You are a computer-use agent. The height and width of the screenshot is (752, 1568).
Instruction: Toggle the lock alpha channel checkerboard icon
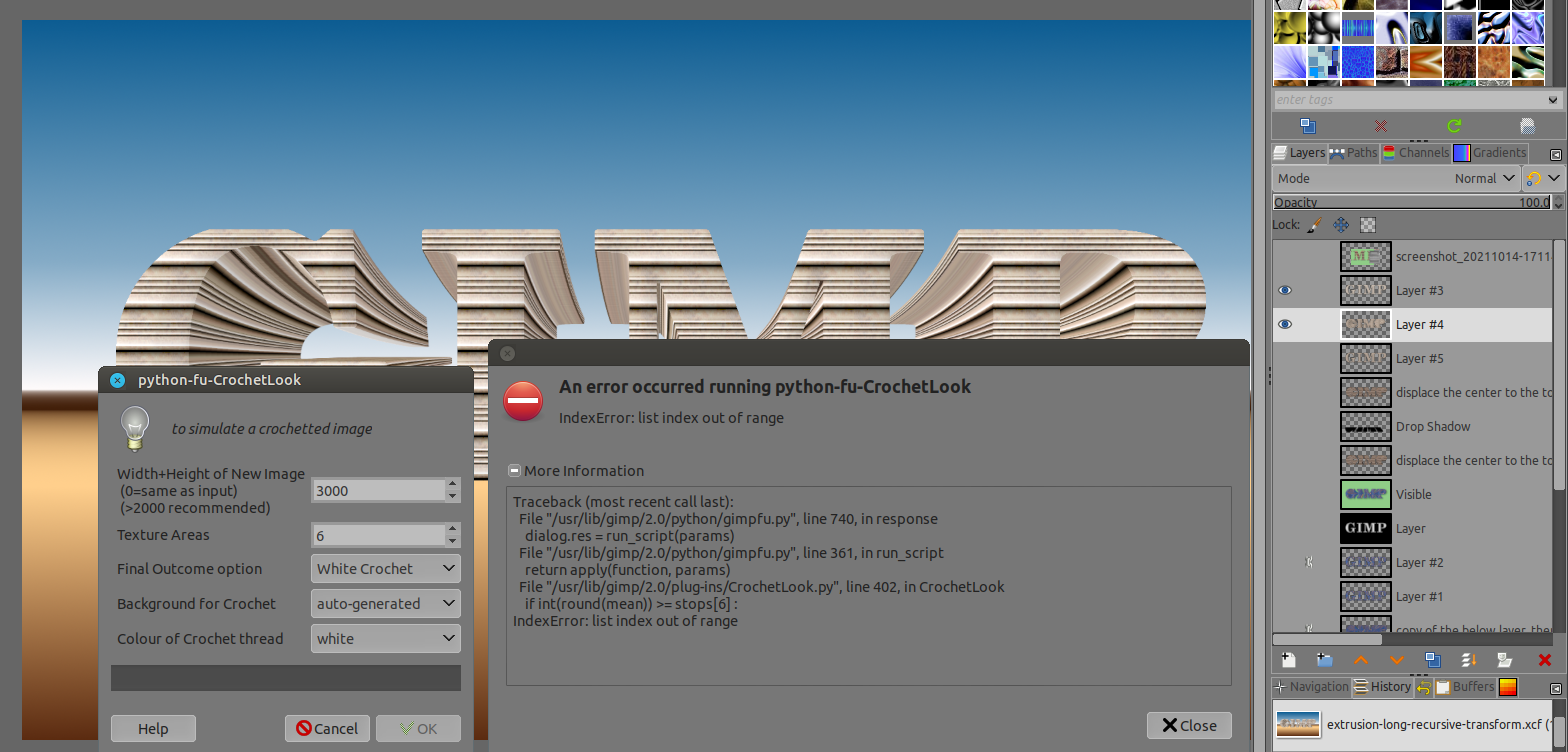tap(1369, 225)
